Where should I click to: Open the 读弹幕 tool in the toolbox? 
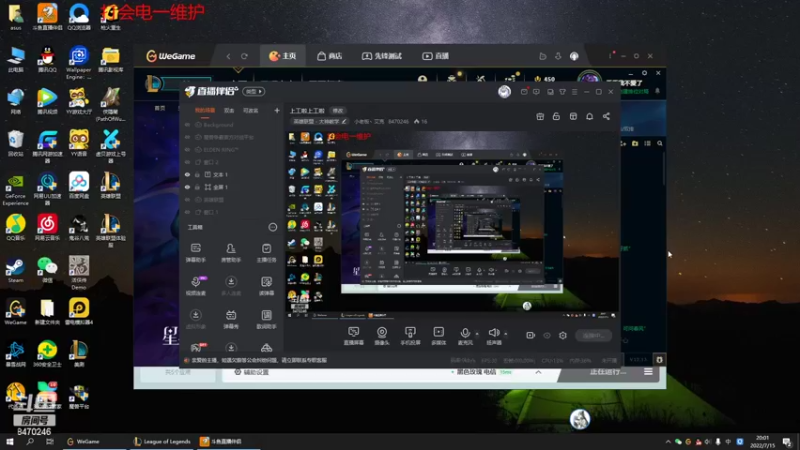point(266,286)
